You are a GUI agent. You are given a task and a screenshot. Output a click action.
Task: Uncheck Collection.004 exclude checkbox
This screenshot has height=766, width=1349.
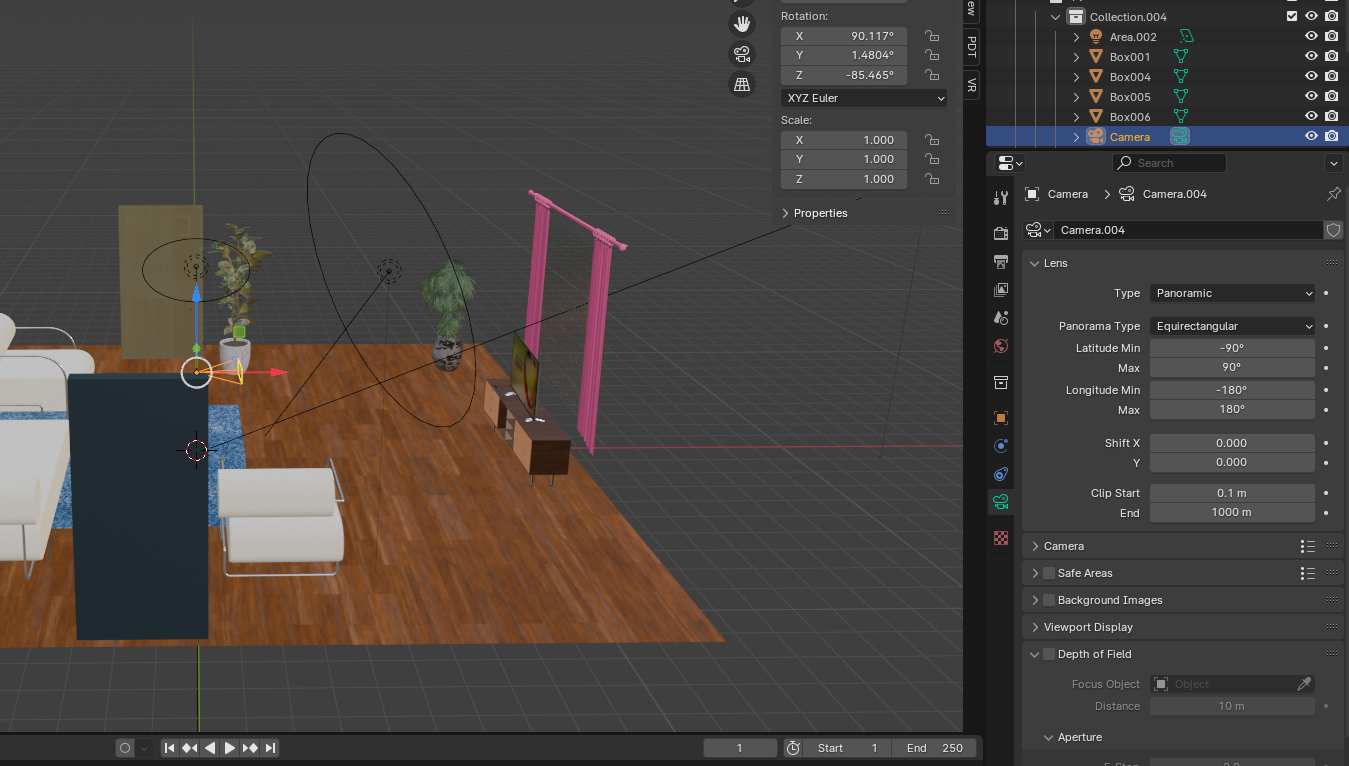[x=1292, y=16]
